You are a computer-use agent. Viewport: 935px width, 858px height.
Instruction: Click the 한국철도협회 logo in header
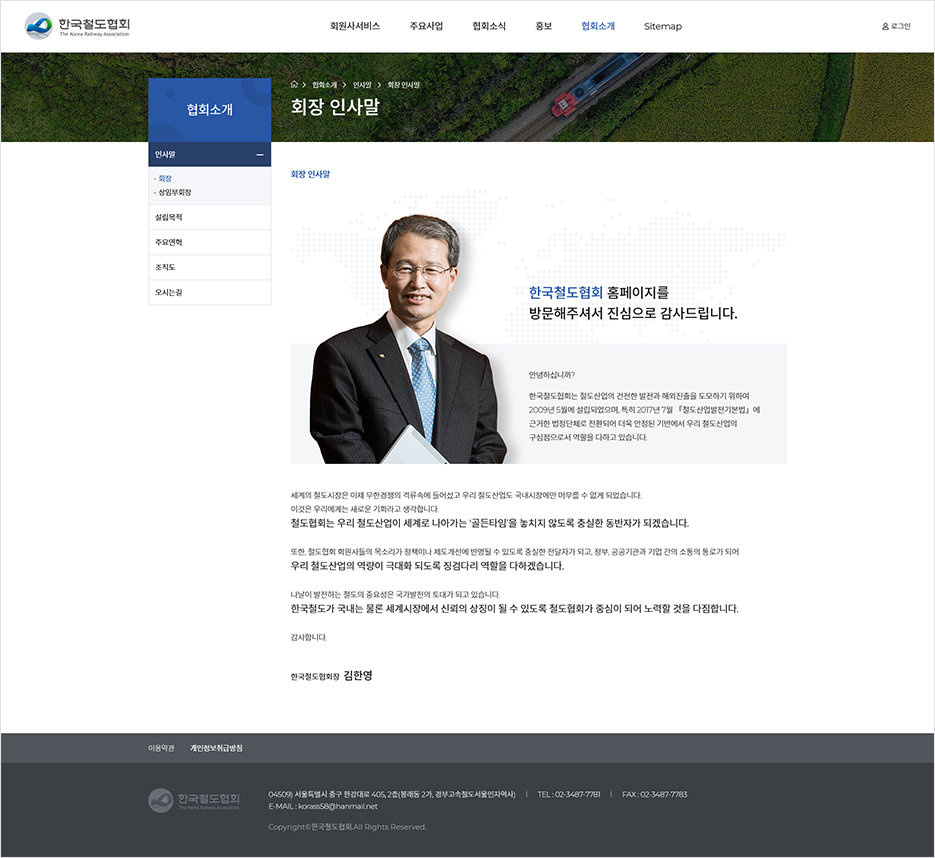77,26
